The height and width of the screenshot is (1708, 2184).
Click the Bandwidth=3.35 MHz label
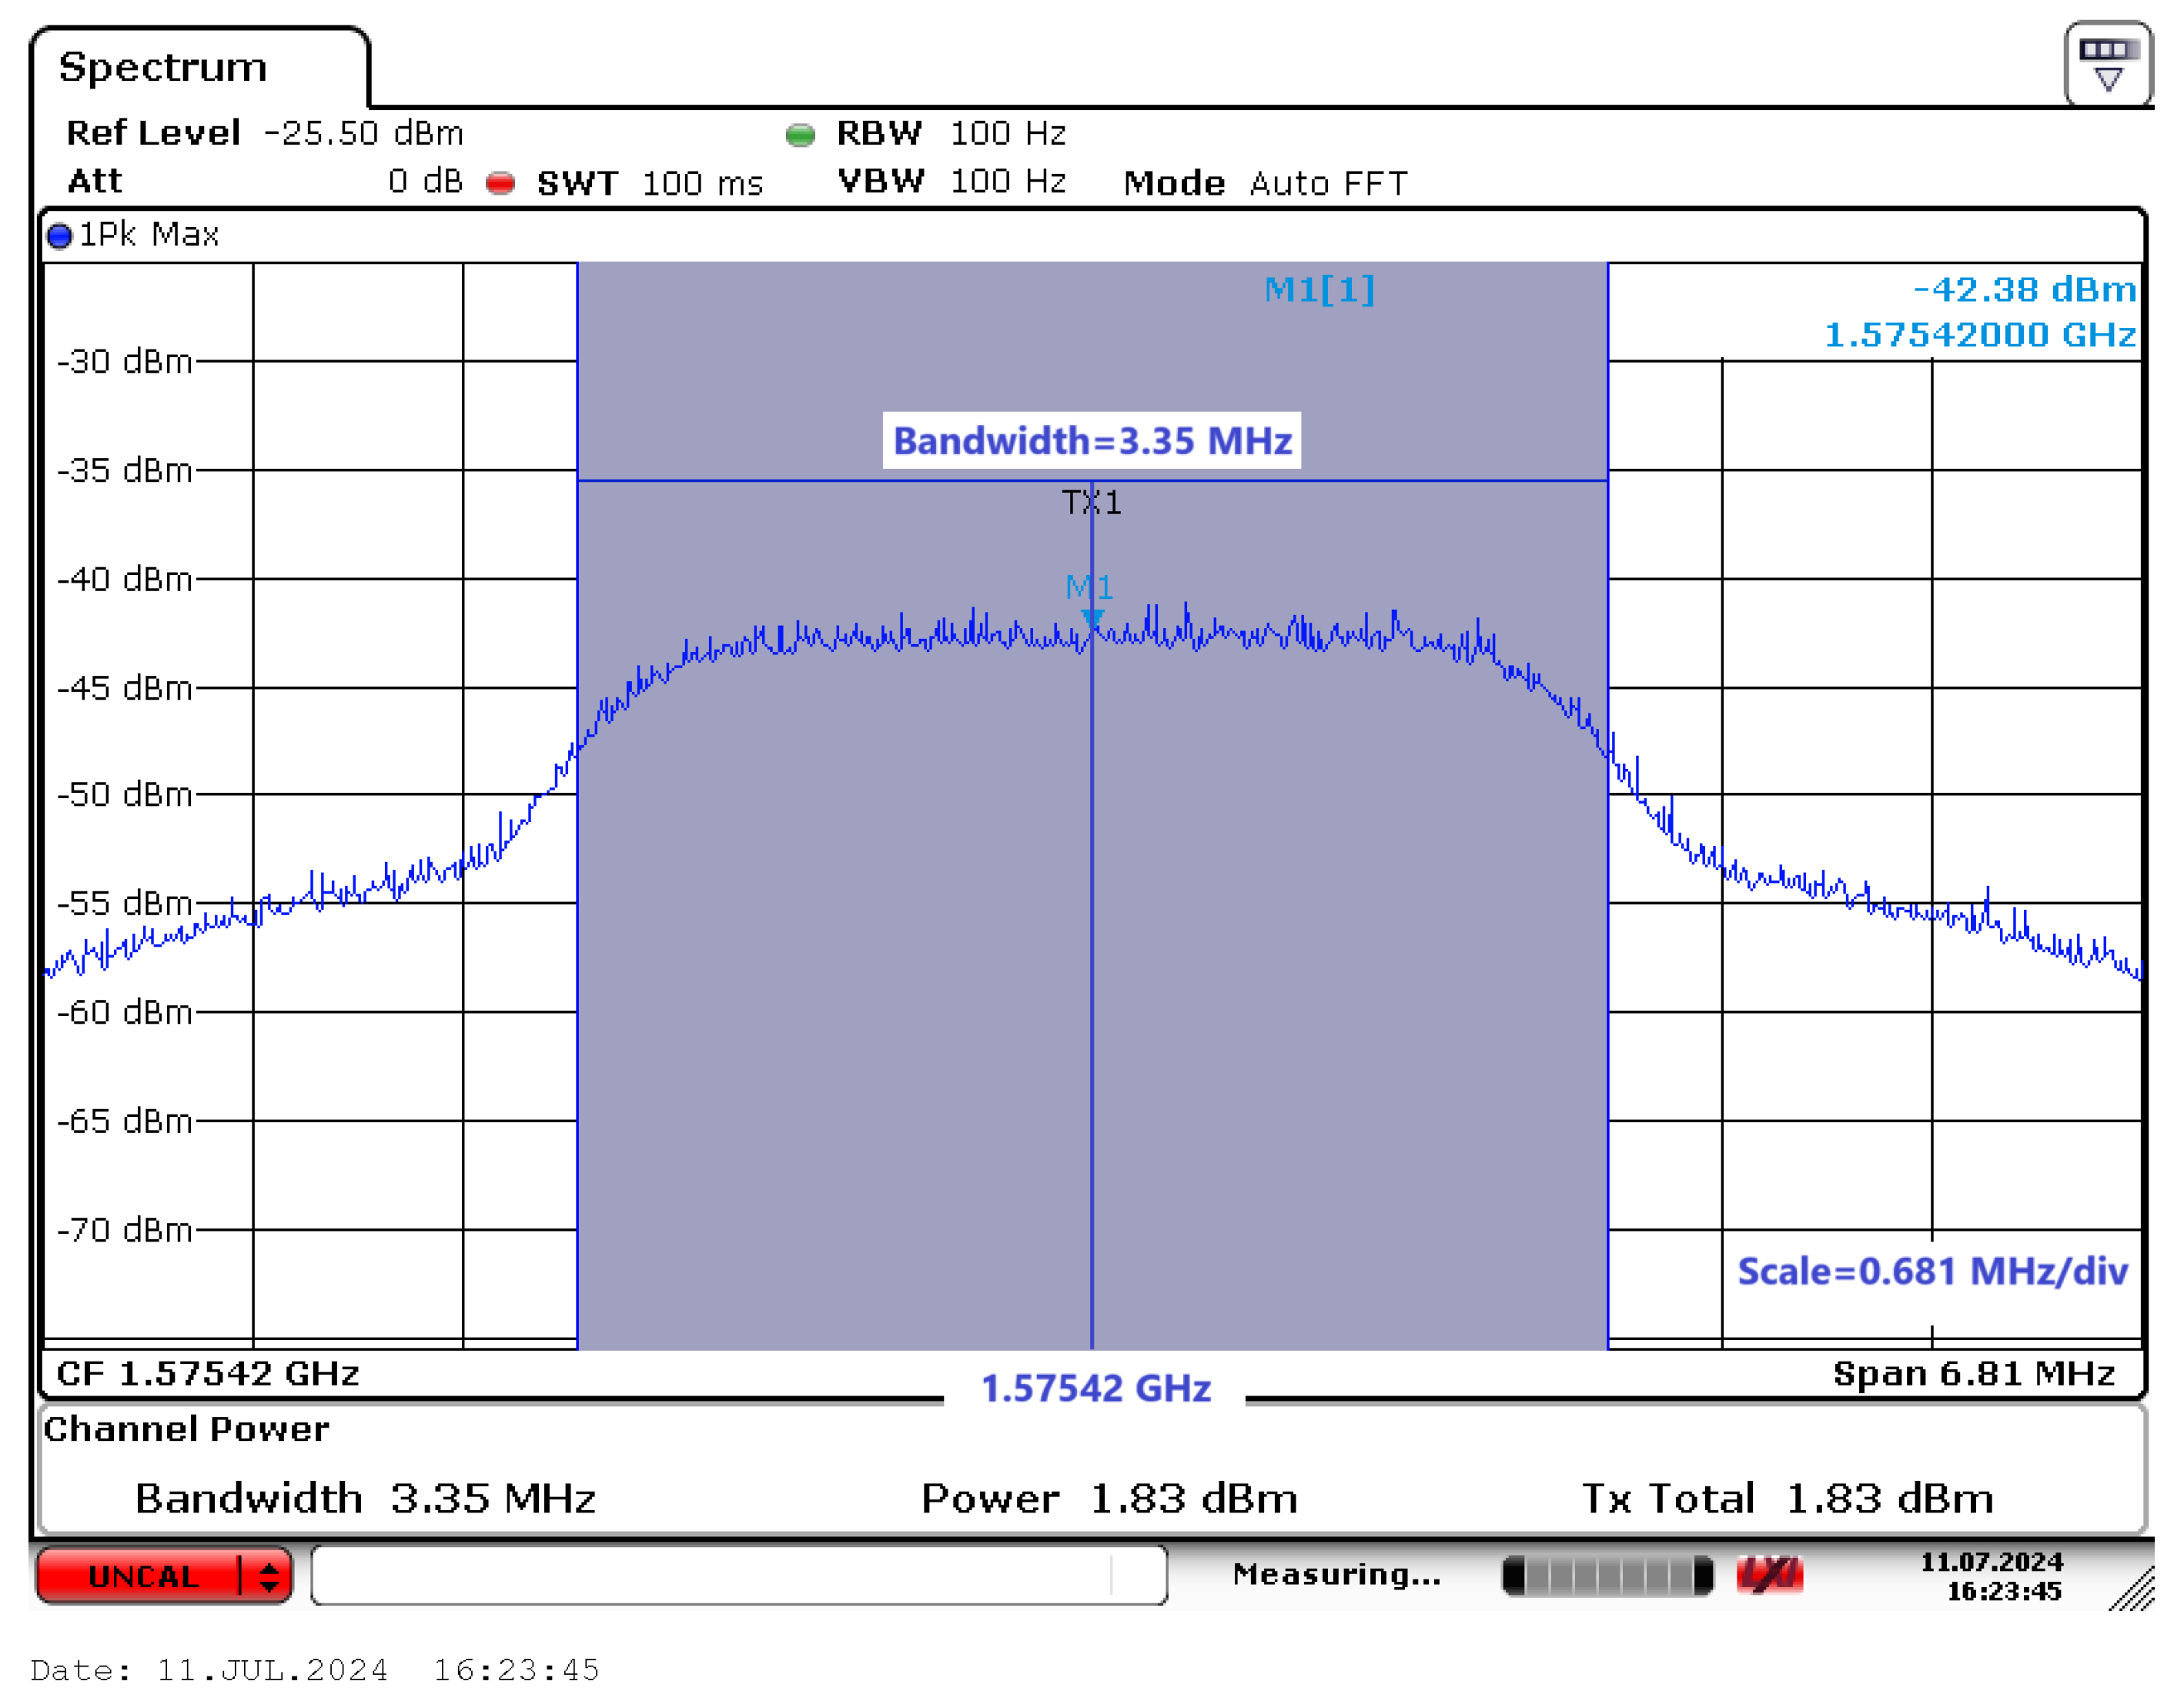[x=1091, y=440]
